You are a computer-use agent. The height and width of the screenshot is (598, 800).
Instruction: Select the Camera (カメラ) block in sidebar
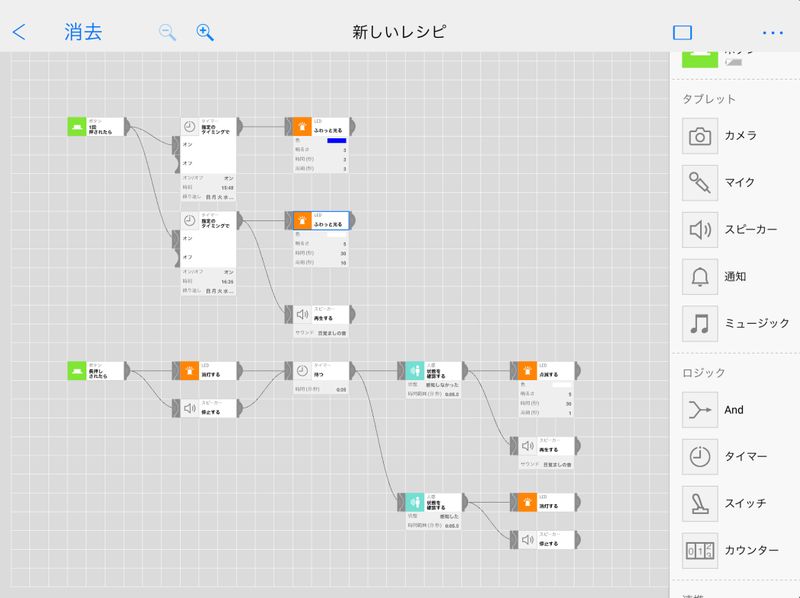[700, 135]
